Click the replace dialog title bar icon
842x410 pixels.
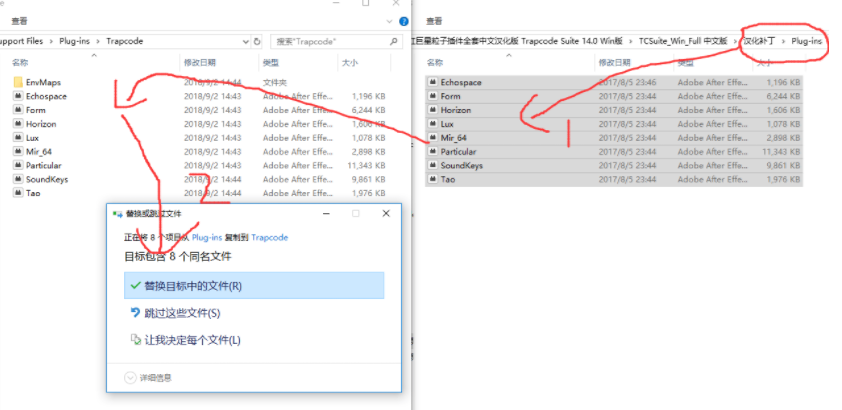118,214
